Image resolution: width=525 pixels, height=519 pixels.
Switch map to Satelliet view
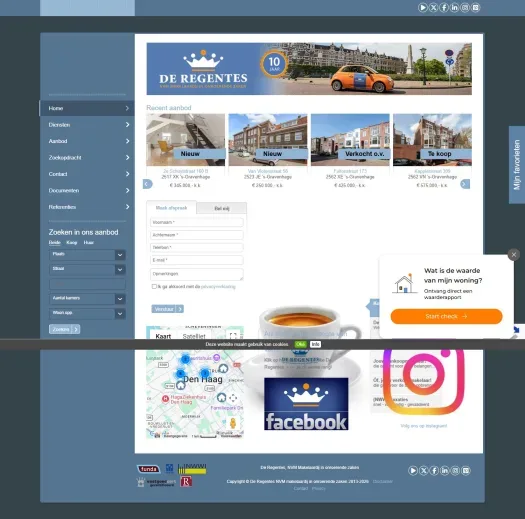point(194,336)
